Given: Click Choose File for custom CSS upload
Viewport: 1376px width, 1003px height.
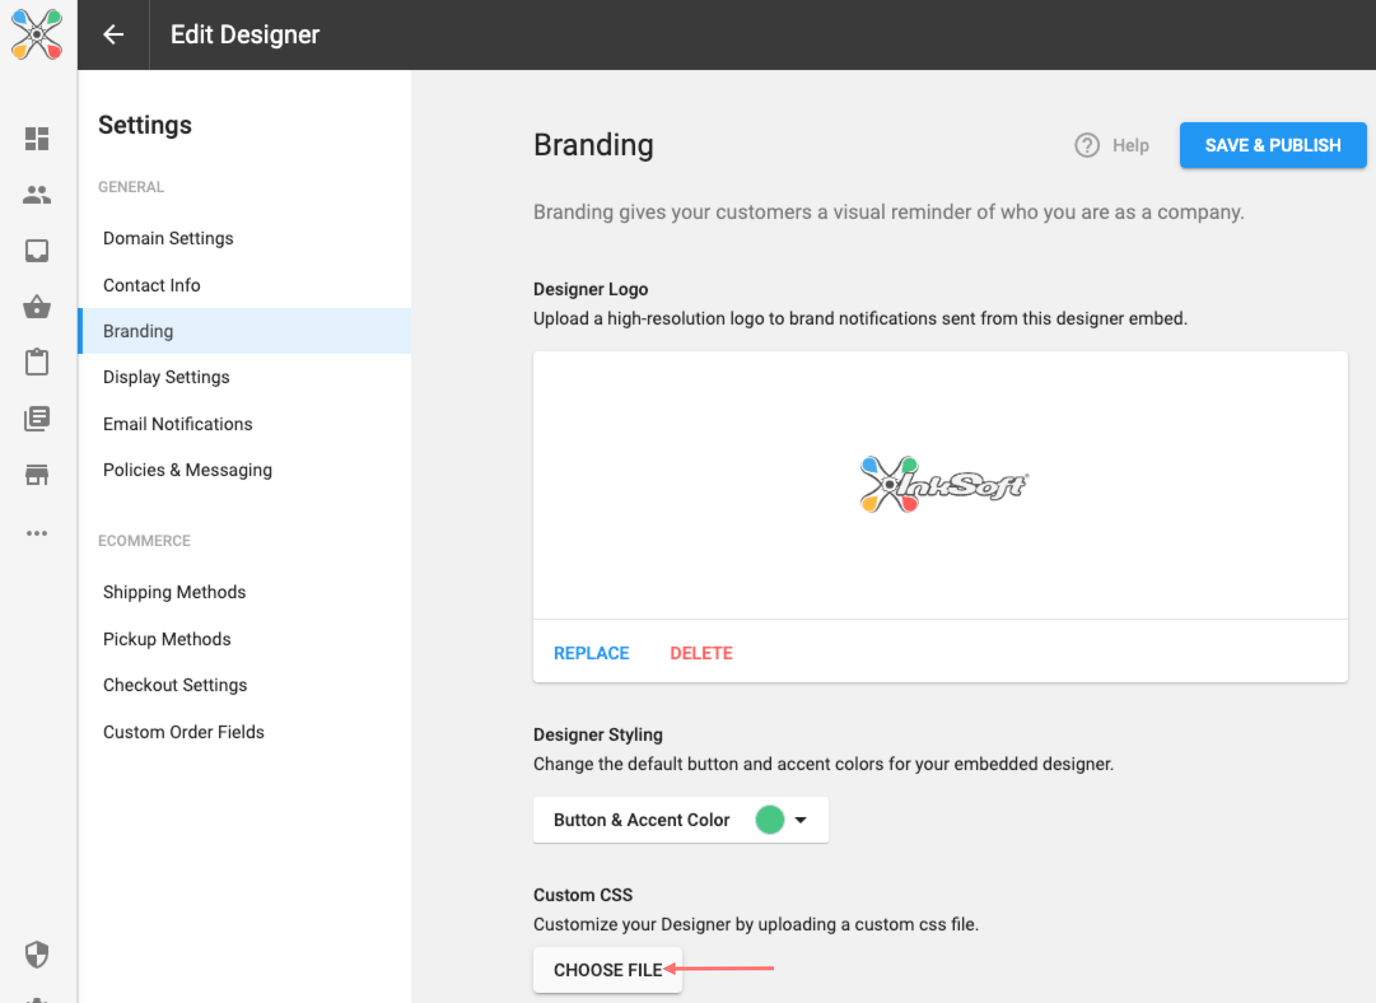Looking at the screenshot, I should (607, 970).
